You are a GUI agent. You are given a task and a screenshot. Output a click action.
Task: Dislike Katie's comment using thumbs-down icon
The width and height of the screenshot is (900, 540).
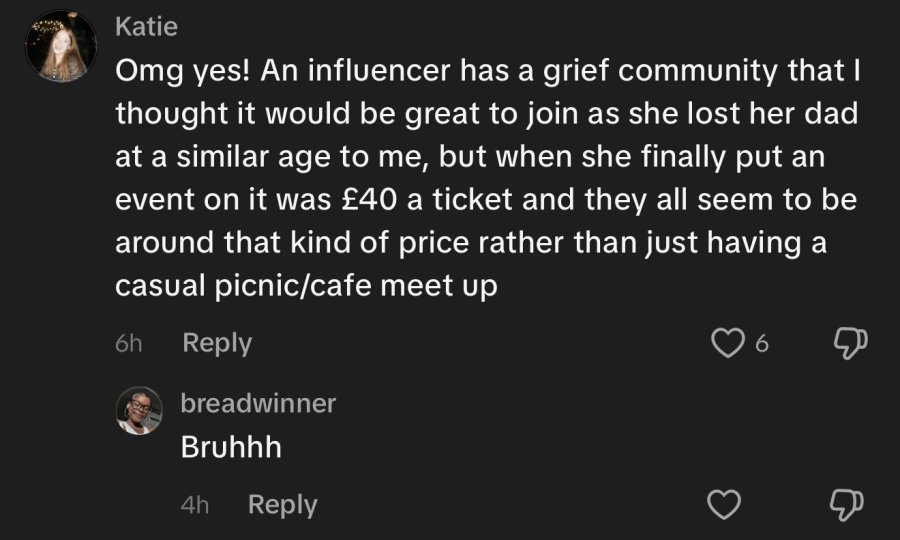point(850,343)
